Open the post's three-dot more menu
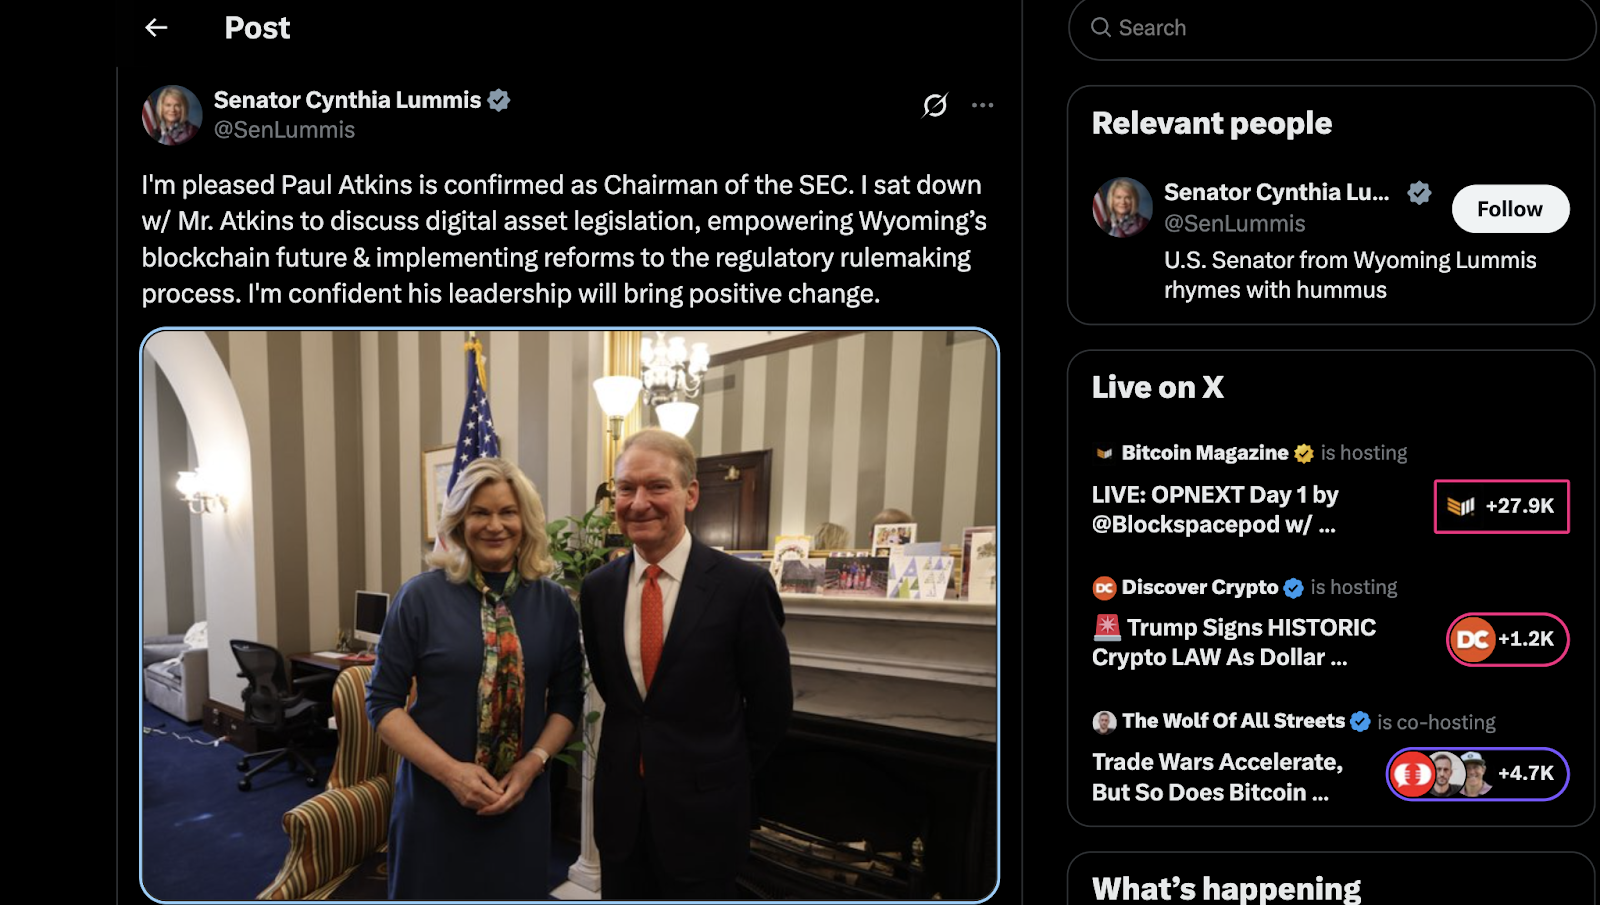1600x905 pixels. [x=982, y=105]
